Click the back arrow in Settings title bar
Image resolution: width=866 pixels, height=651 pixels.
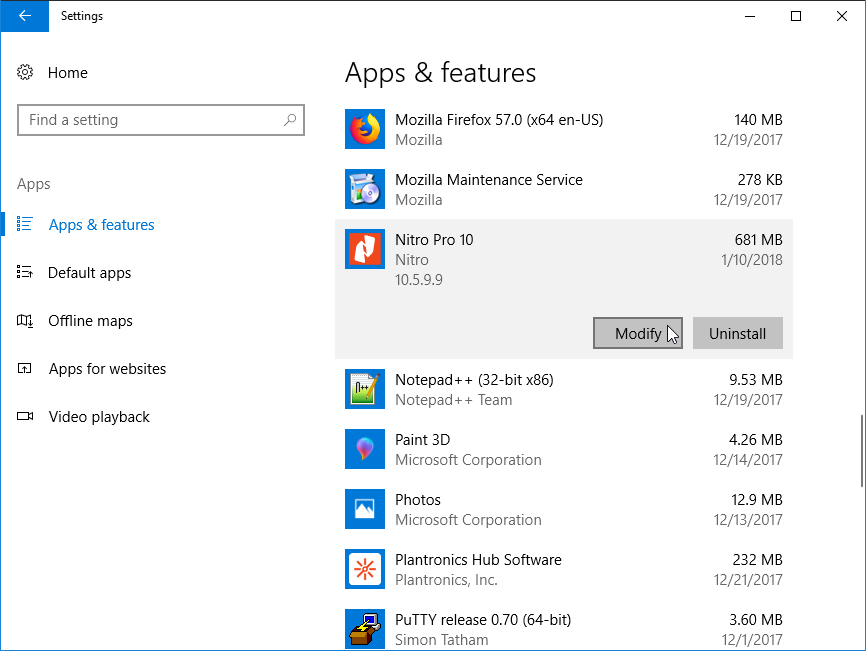click(24, 16)
